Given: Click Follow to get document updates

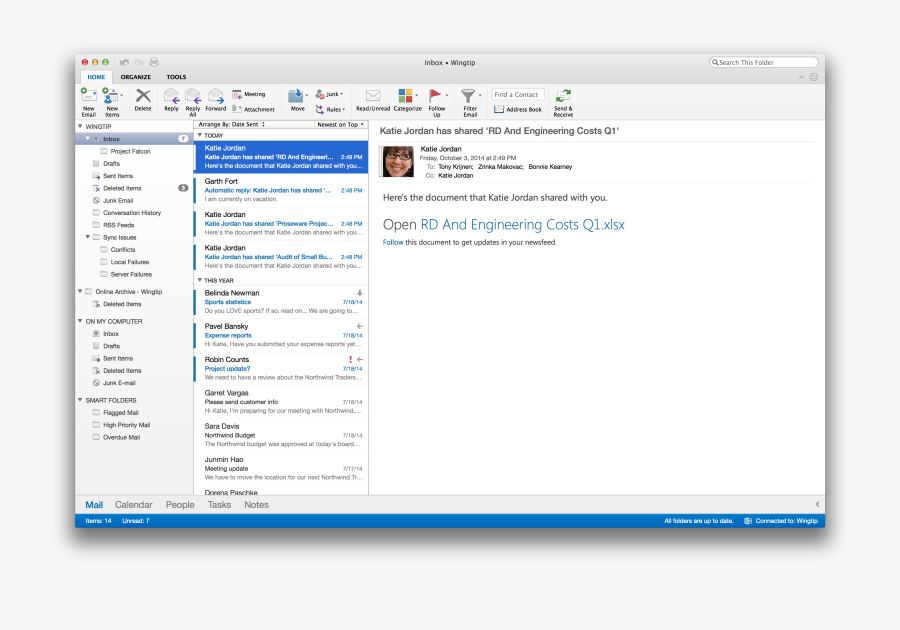Looking at the screenshot, I should 393,242.
